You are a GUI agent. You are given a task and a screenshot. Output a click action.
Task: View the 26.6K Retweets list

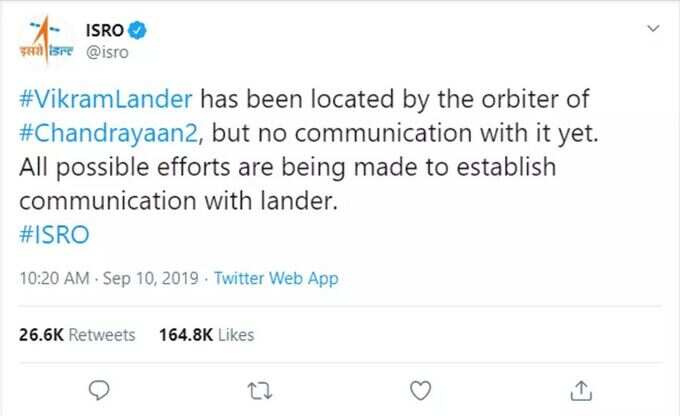pyautogui.click(x=77, y=335)
